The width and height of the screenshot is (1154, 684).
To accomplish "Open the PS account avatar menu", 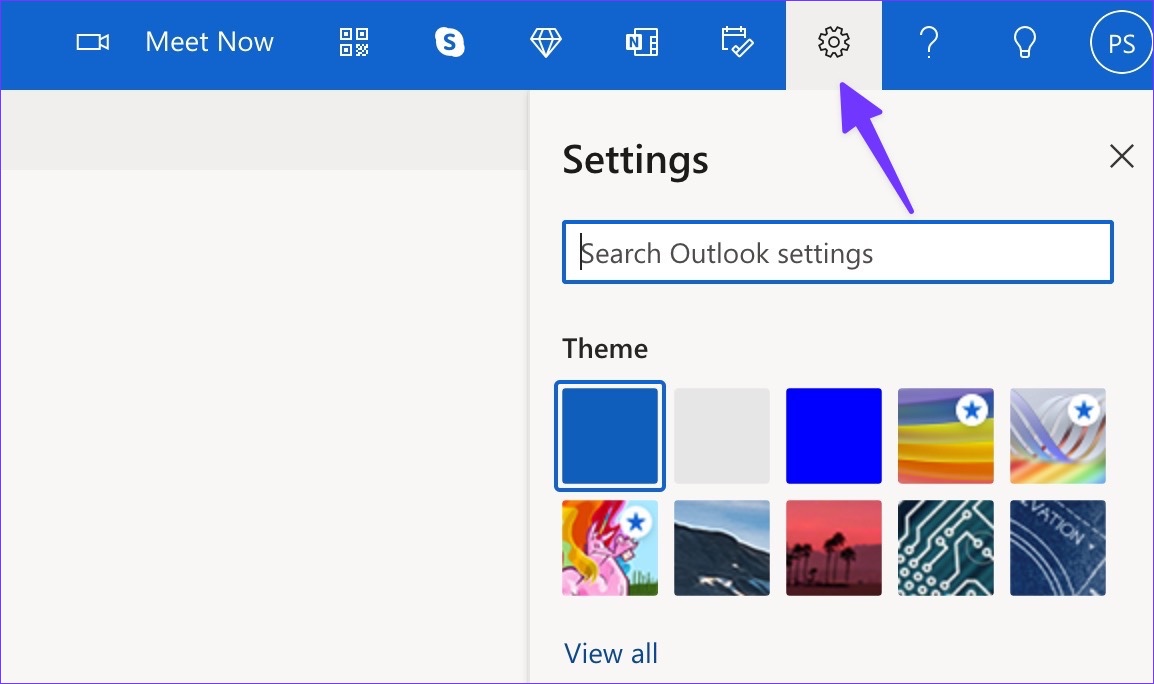I will click(1120, 43).
